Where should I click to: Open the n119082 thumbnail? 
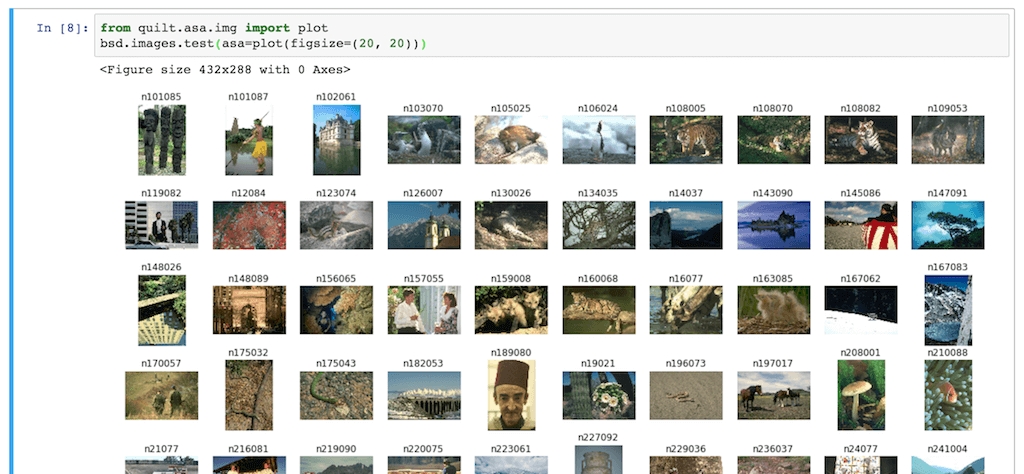[x=161, y=225]
